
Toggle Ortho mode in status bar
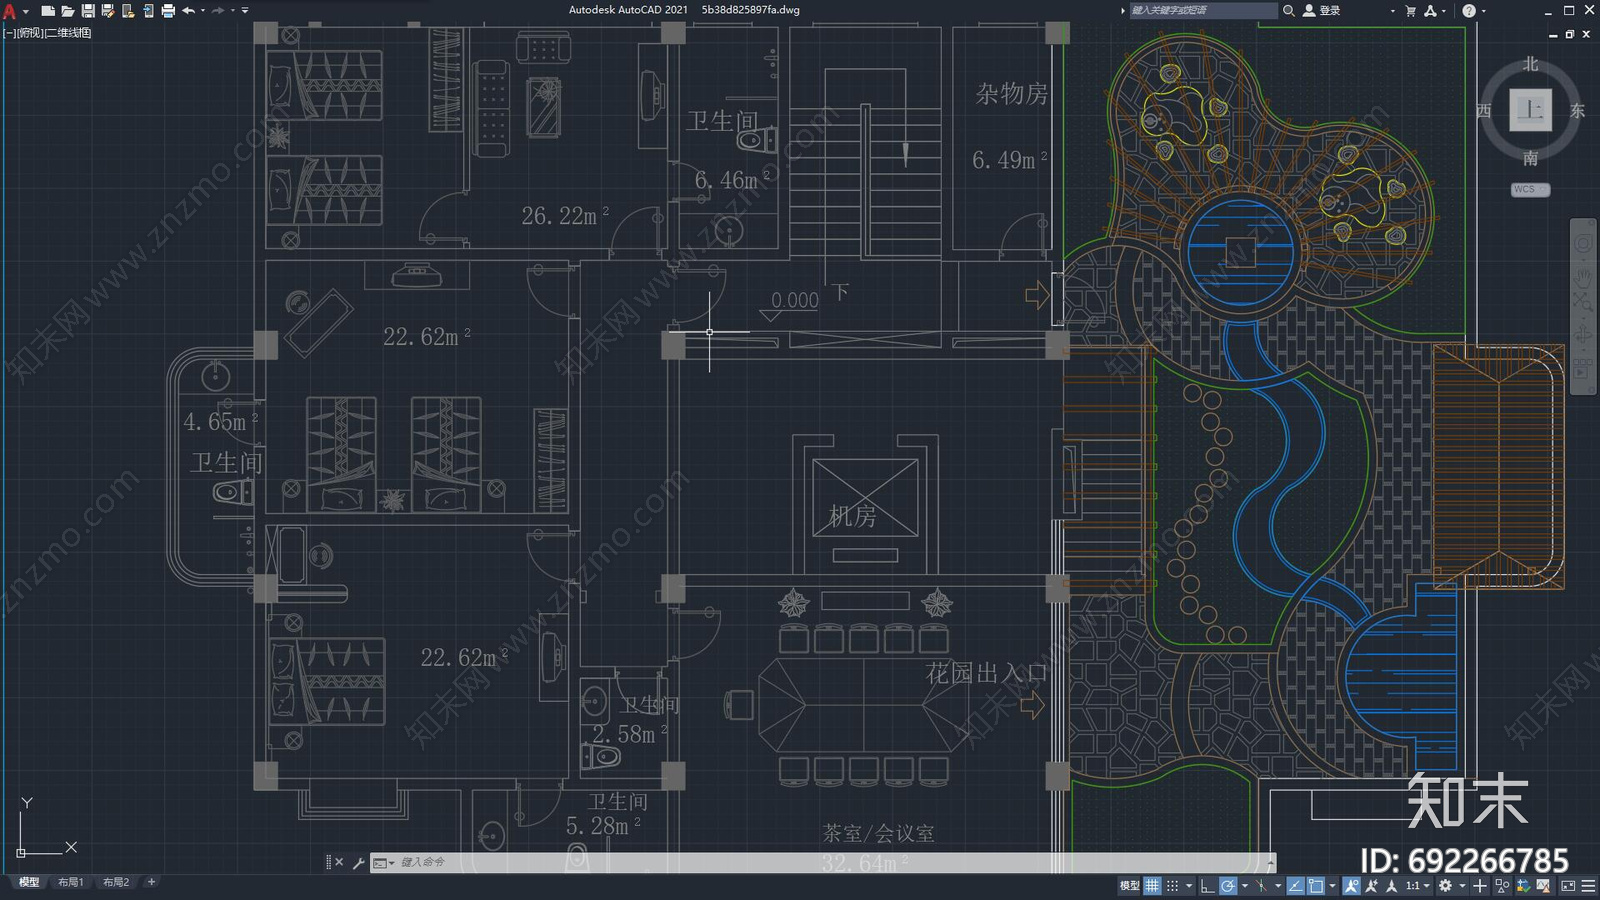coord(1207,886)
